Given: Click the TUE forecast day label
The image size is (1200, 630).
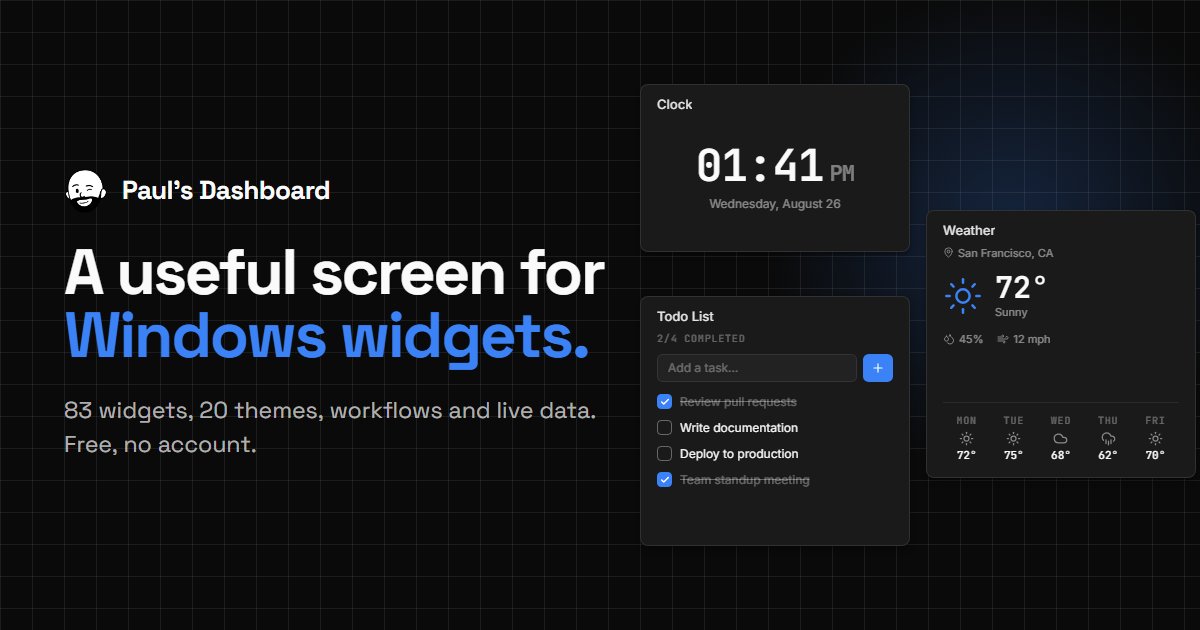Looking at the screenshot, I should [x=1013, y=421].
